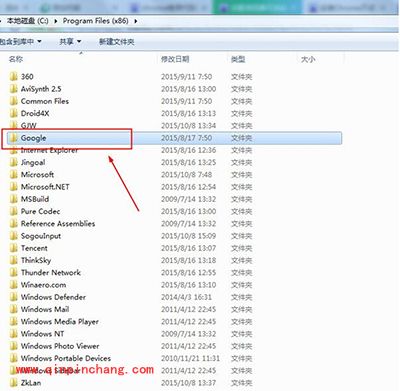Click the Pure Codec folder icon
Screen dimensions: 400x391
[x=14, y=211]
